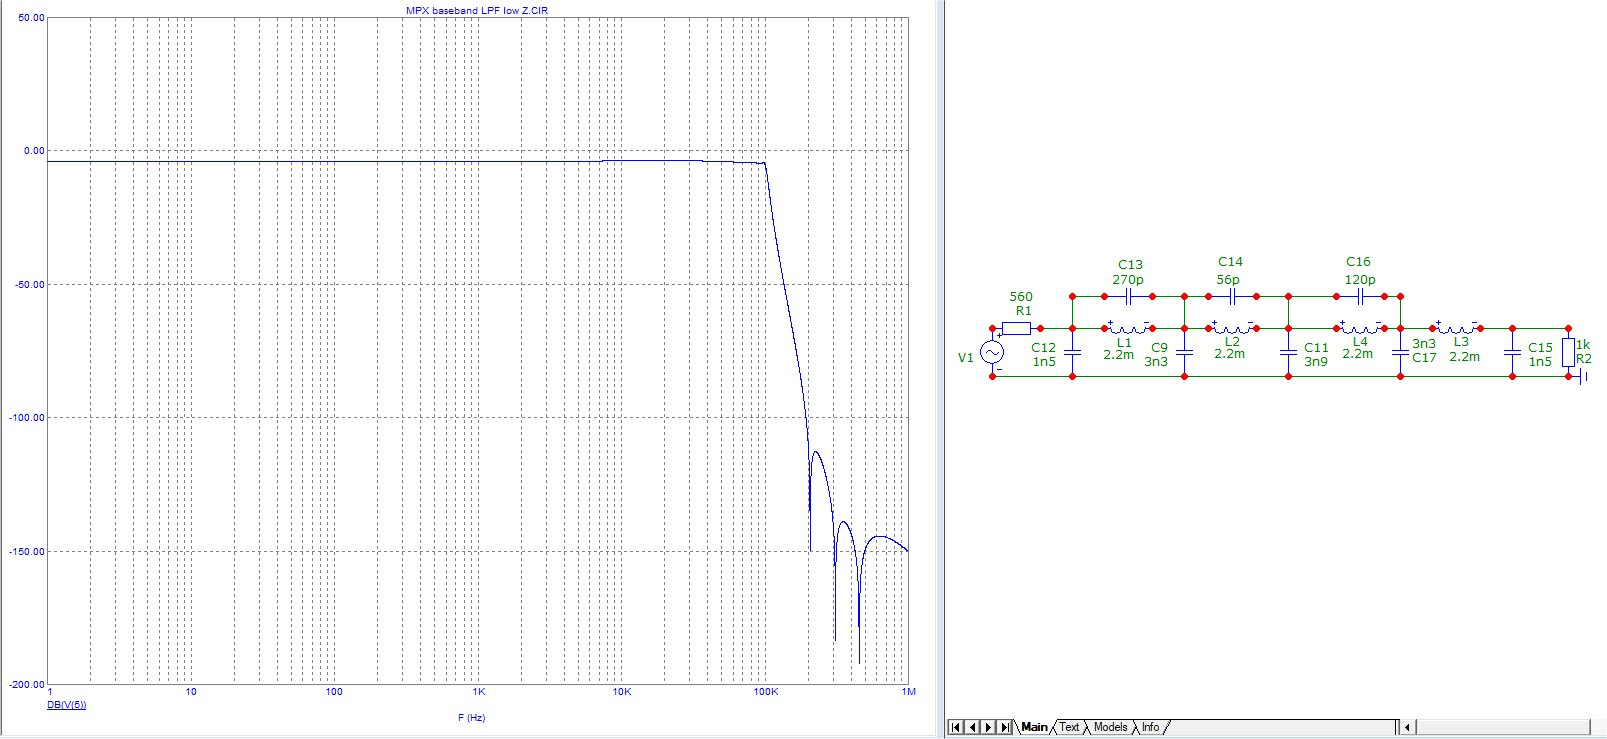The height and width of the screenshot is (739, 1607).
Task: Open the Info page tab
Action: tap(1150, 727)
